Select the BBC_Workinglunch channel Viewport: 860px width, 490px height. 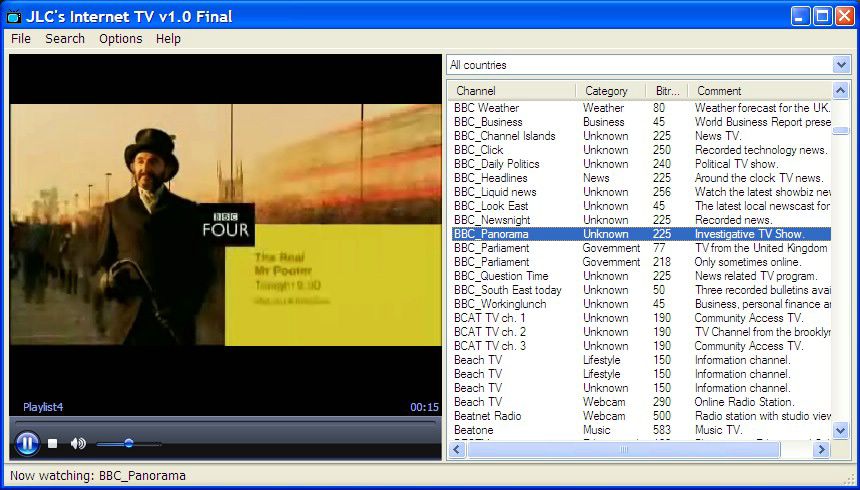(641, 304)
